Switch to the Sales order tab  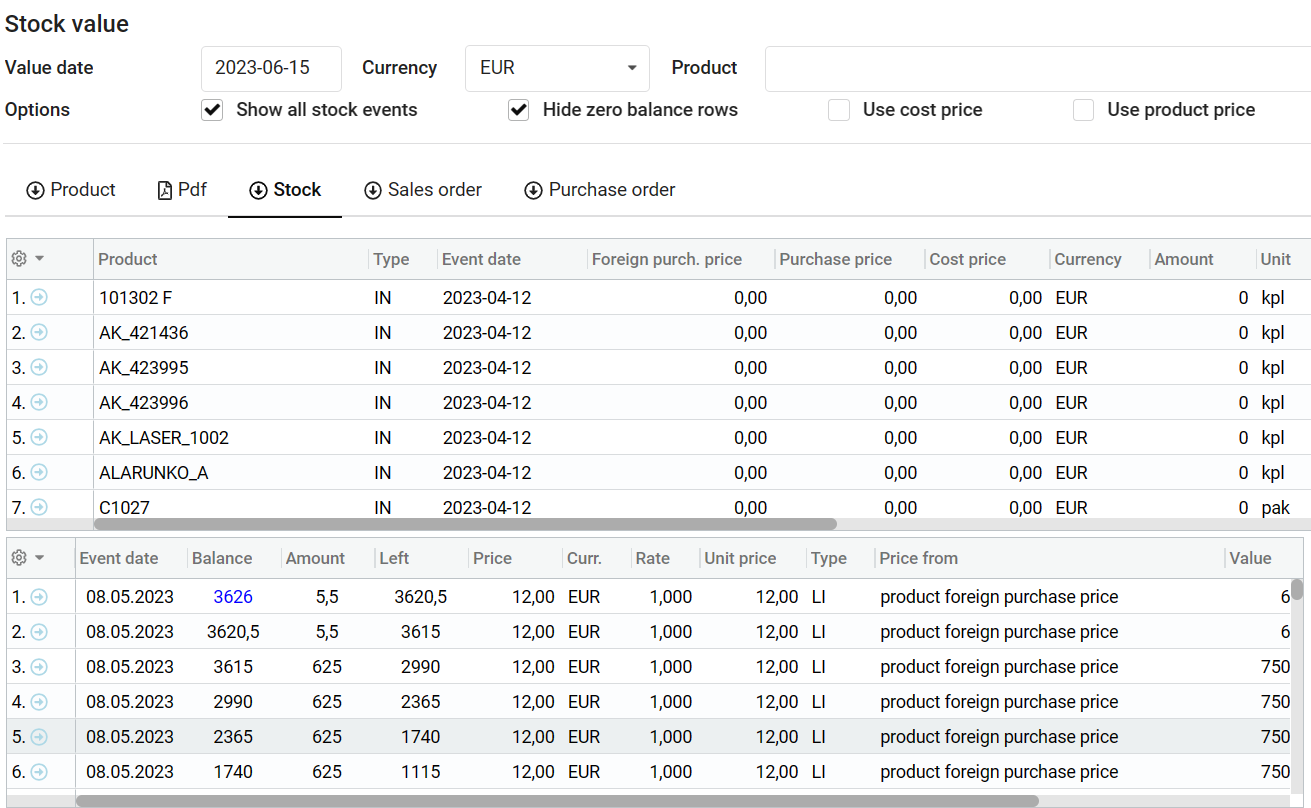[x=423, y=190]
